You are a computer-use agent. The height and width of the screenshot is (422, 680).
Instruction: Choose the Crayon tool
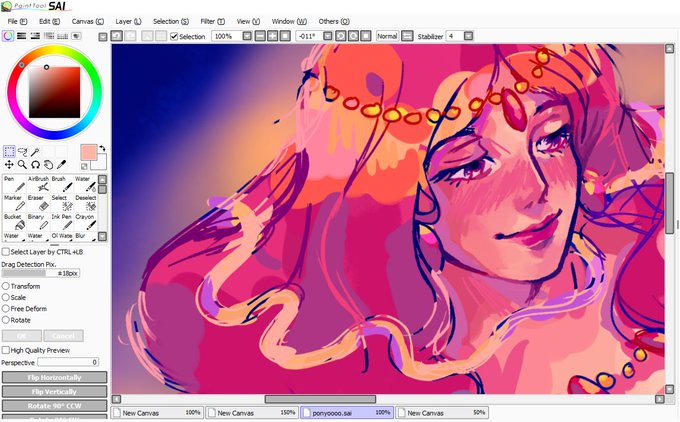coord(86,222)
